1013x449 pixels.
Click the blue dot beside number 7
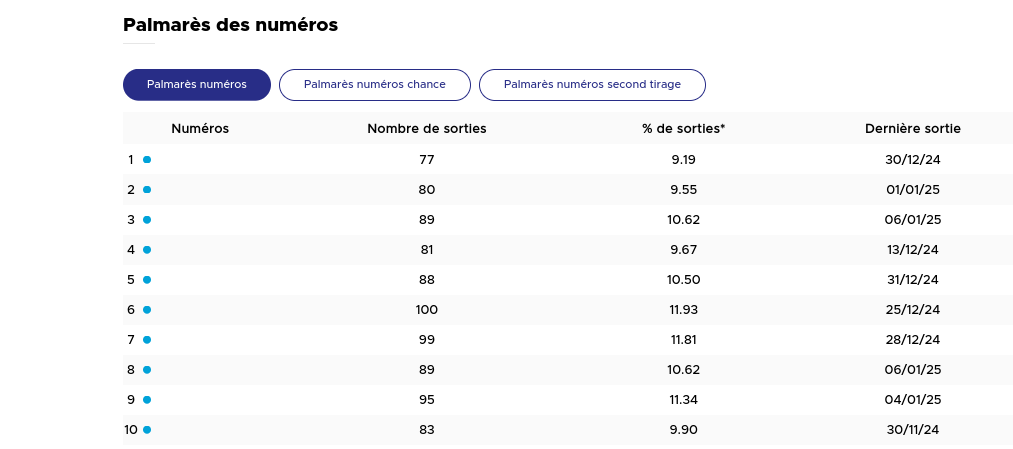(x=147, y=340)
